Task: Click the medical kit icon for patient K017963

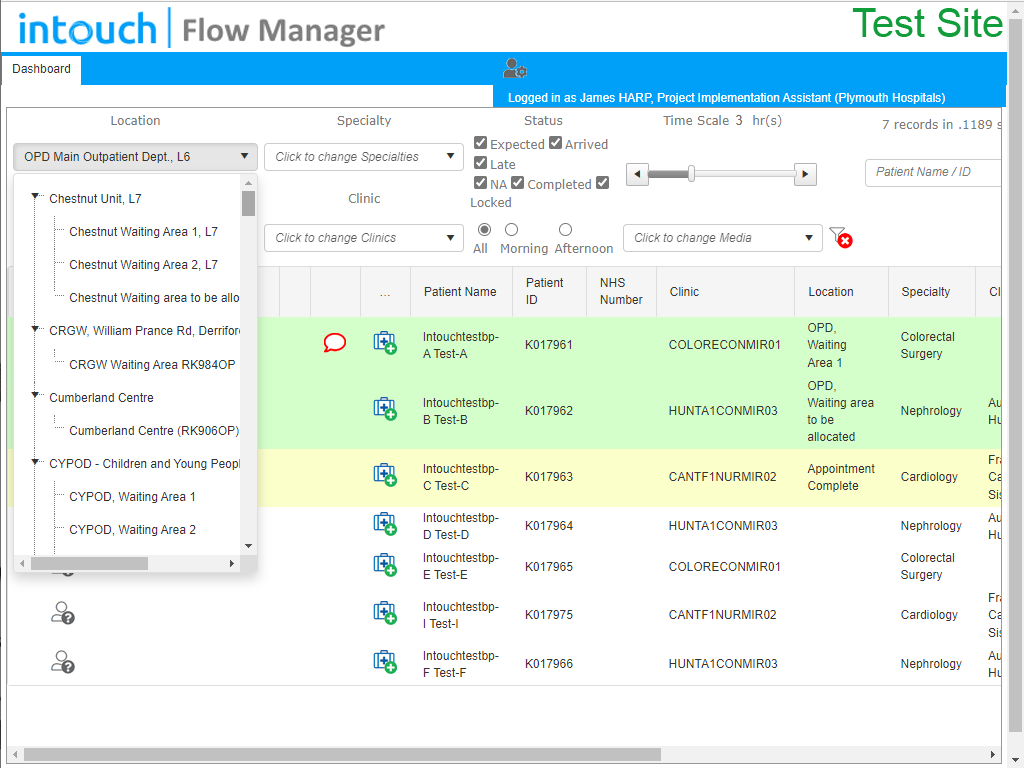Action: tap(385, 475)
